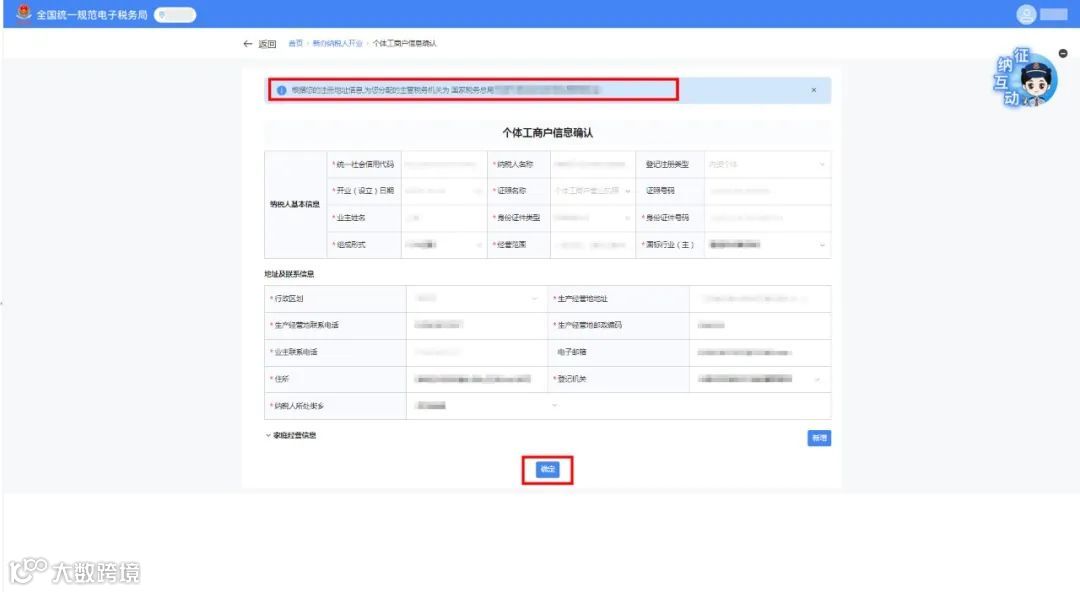1080x592 pixels.
Task: Click the 住所 address field
Action: click(x=477, y=379)
